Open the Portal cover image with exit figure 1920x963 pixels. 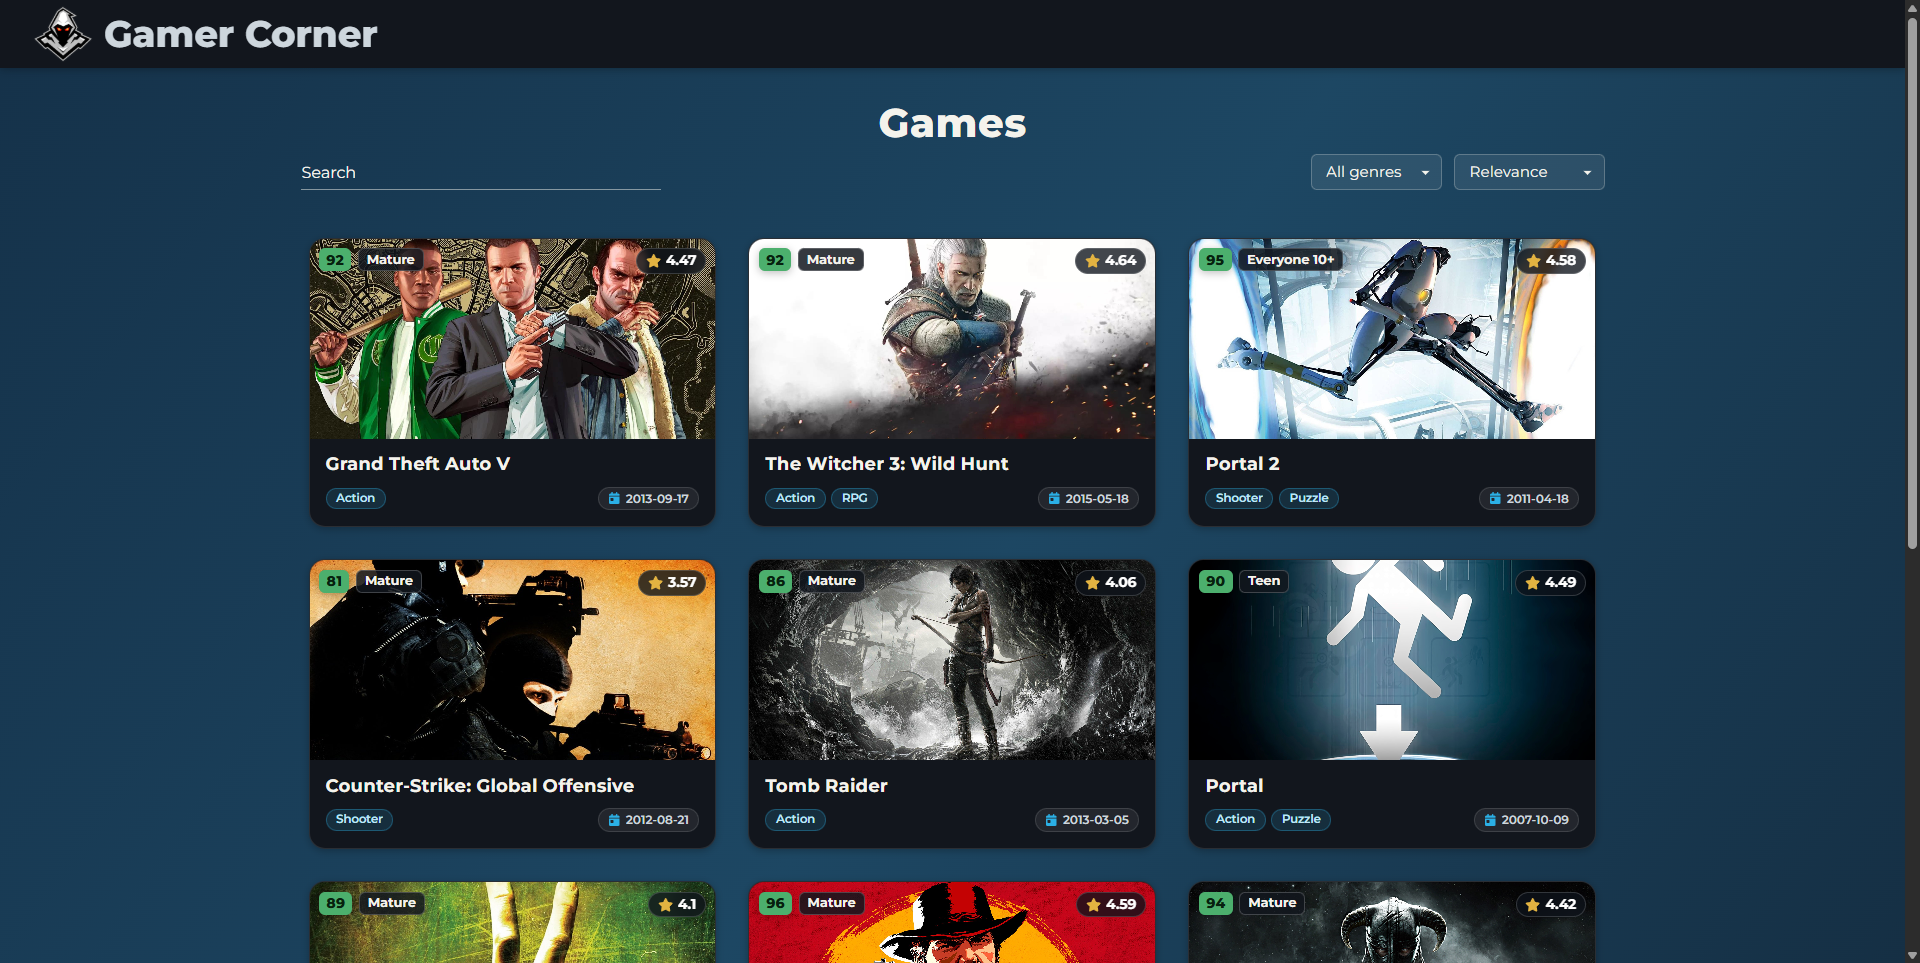(x=1392, y=660)
